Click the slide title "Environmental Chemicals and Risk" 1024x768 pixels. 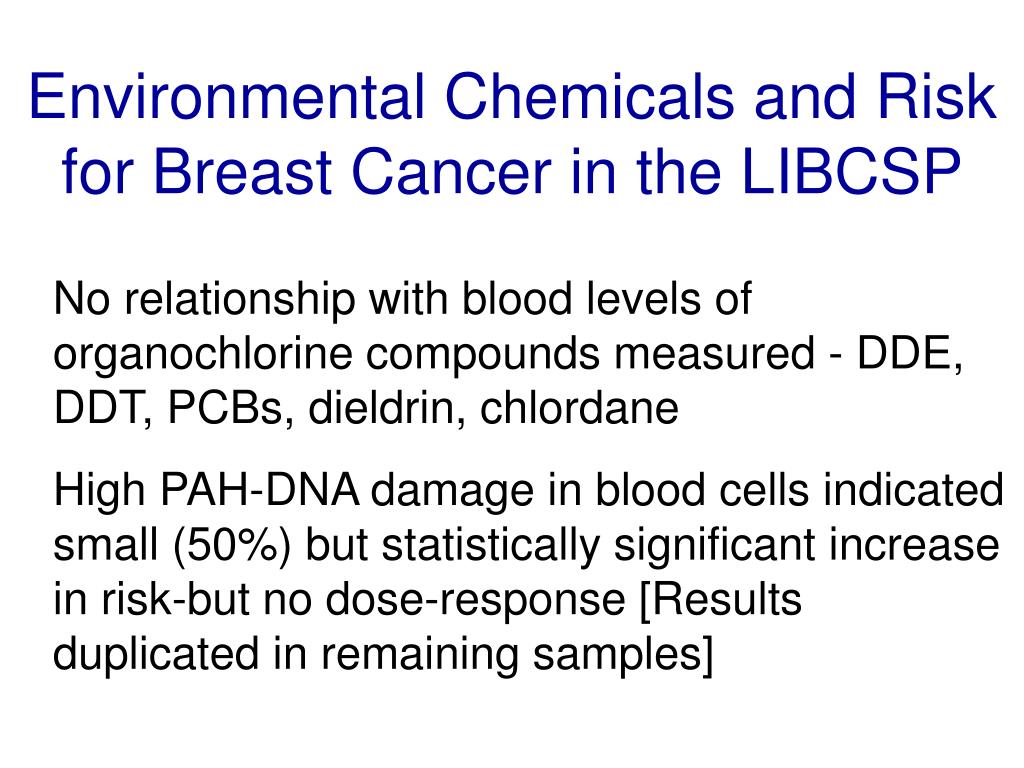click(513, 97)
